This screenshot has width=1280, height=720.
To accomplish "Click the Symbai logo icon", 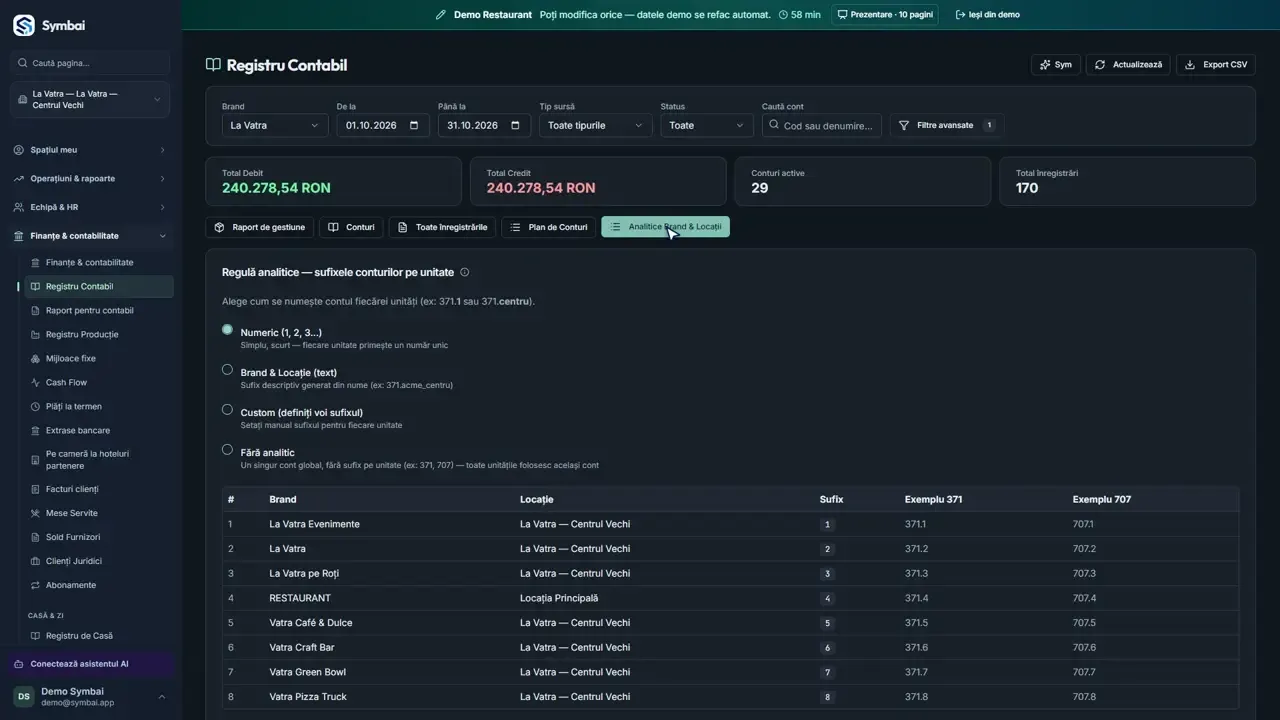I will pos(24,25).
